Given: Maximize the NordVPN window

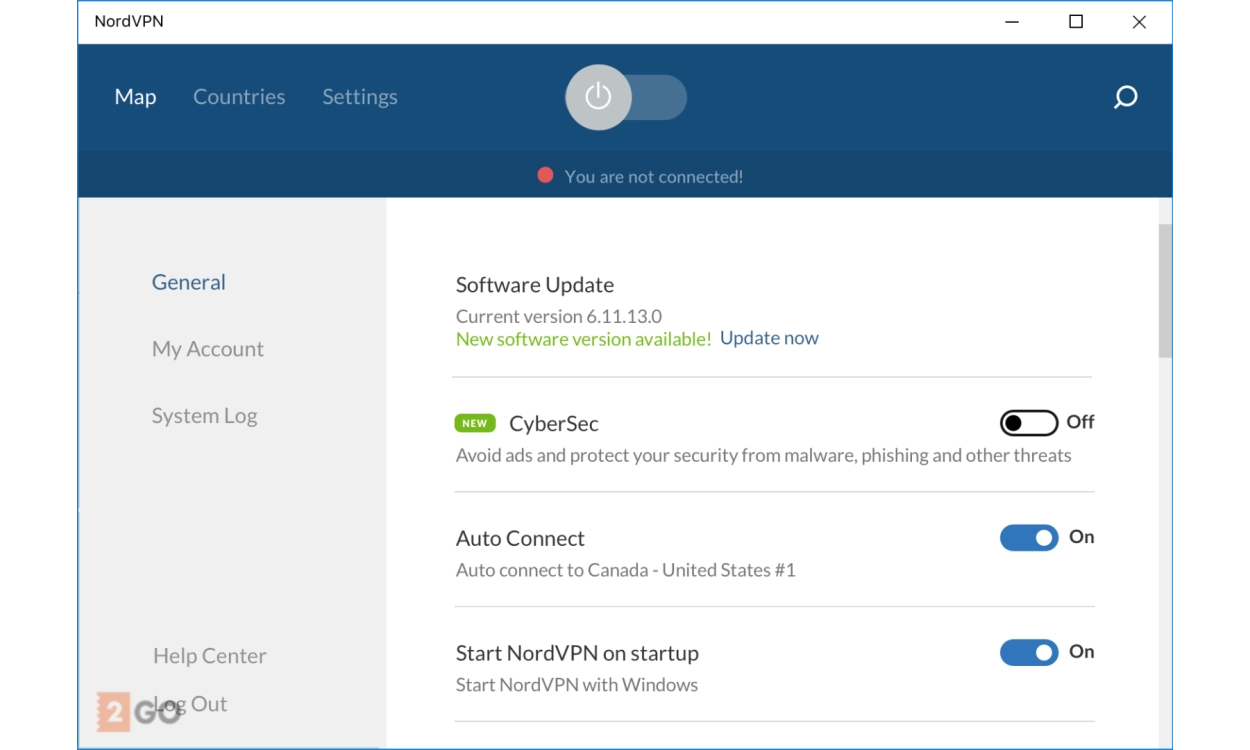Looking at the screenshot, I should [x=1076, y=22].
